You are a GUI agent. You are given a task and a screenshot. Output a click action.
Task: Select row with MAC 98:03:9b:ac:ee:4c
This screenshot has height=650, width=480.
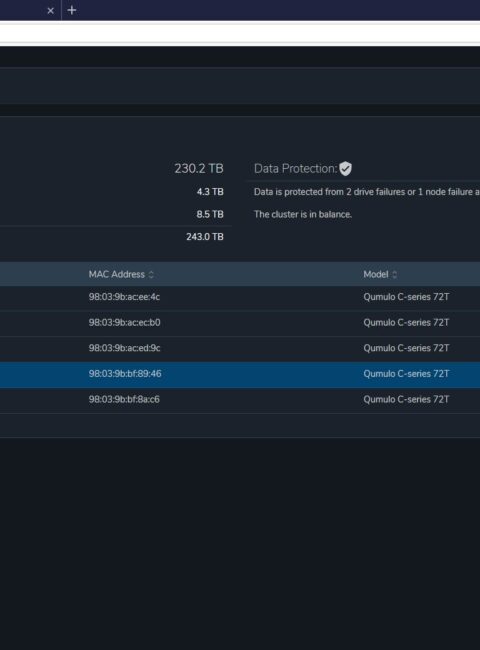pos(240,297)
